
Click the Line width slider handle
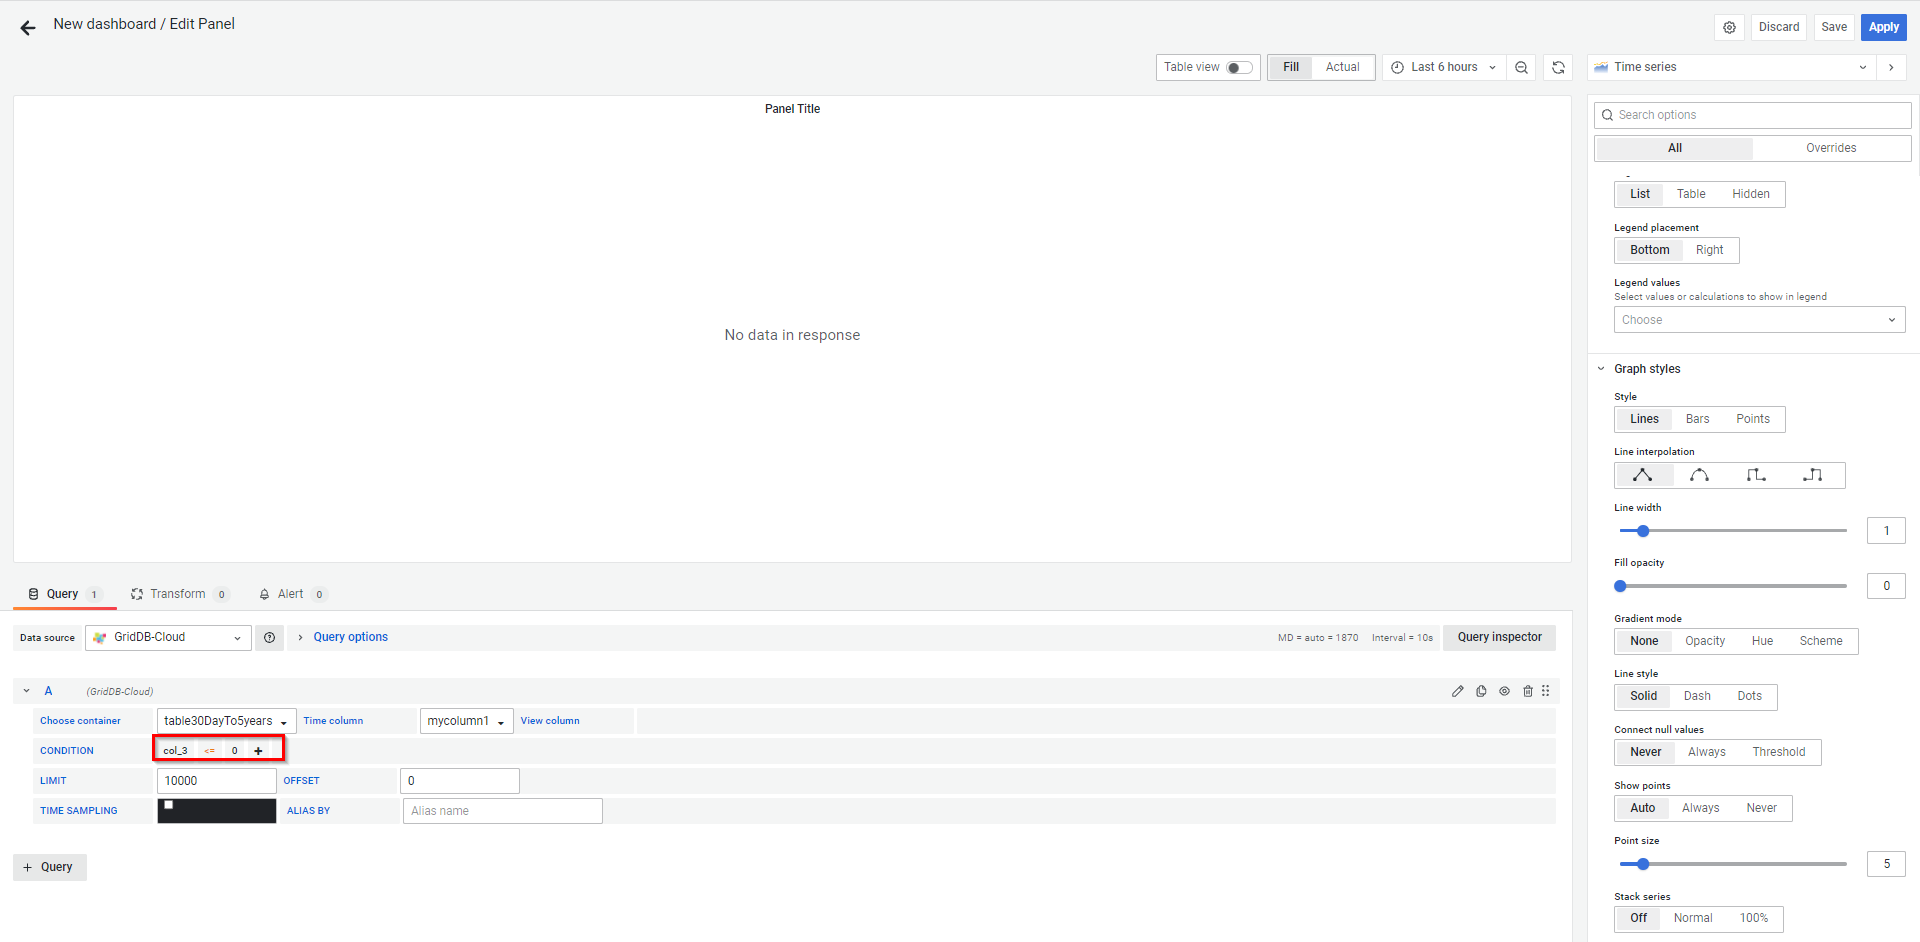click(1642, 531)
